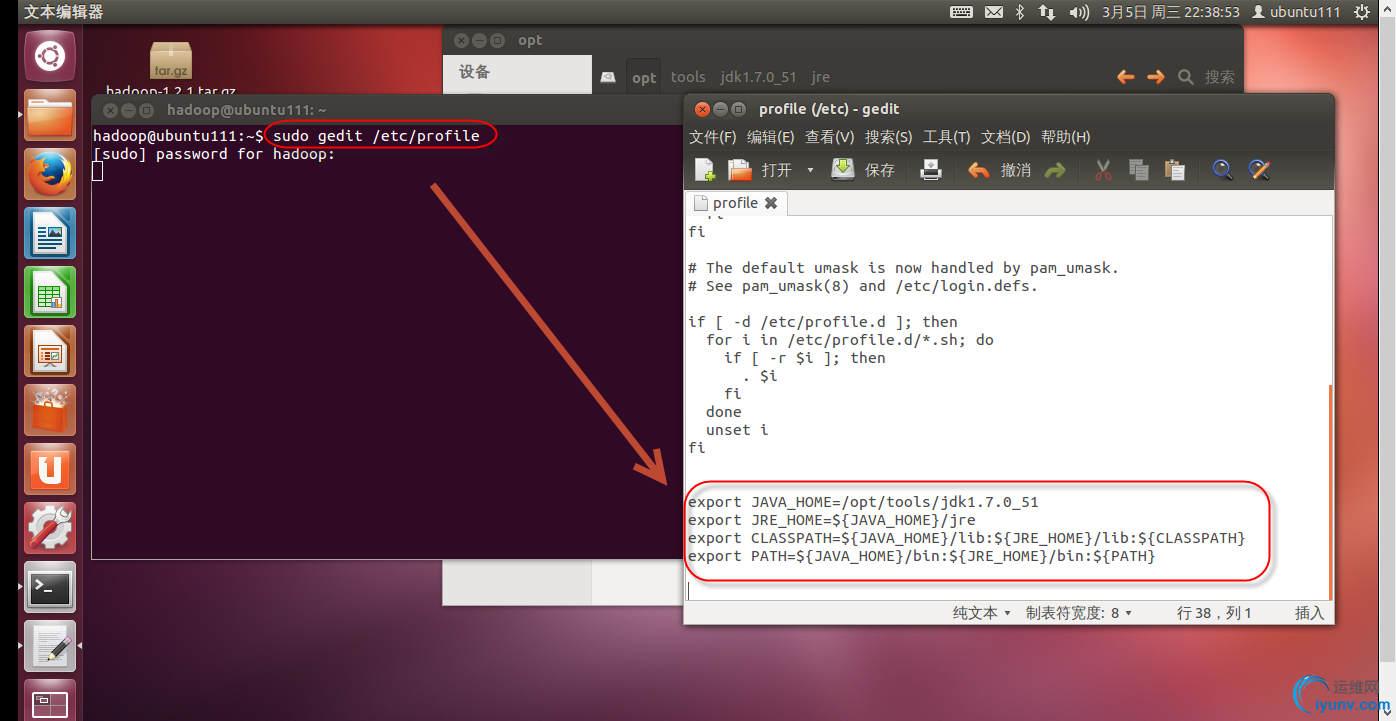Launch Firefox from the Ubuntu dock
The width and height of the screenshot is (1396, 721).
pos(50,174)
